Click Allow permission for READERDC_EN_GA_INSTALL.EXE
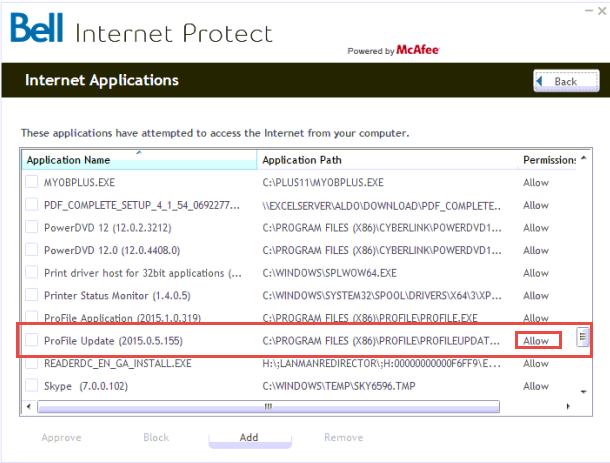The height and width of the screenshot is (463, 610). (536, 363)
